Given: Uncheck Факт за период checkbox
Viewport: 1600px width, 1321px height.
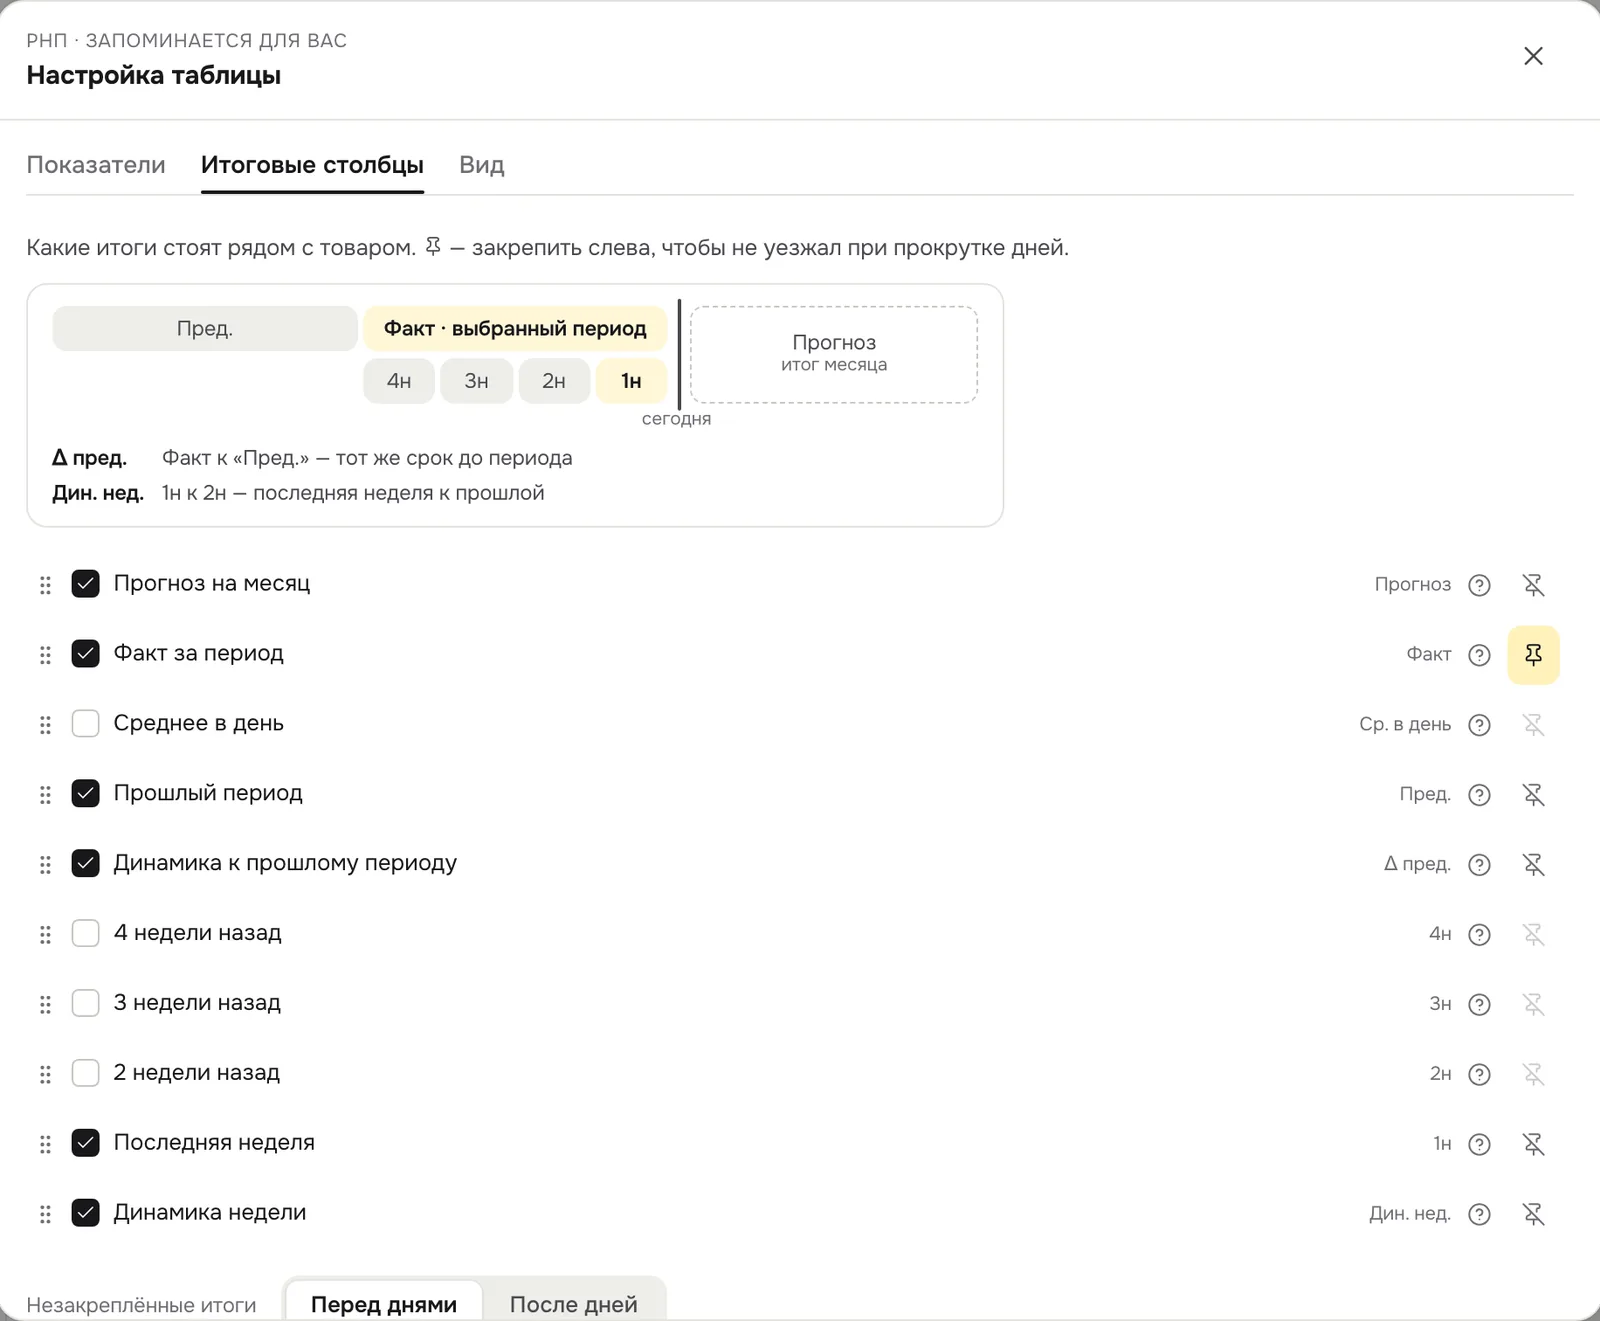Looking at the screenshot, I should click(x=86, y=654).
